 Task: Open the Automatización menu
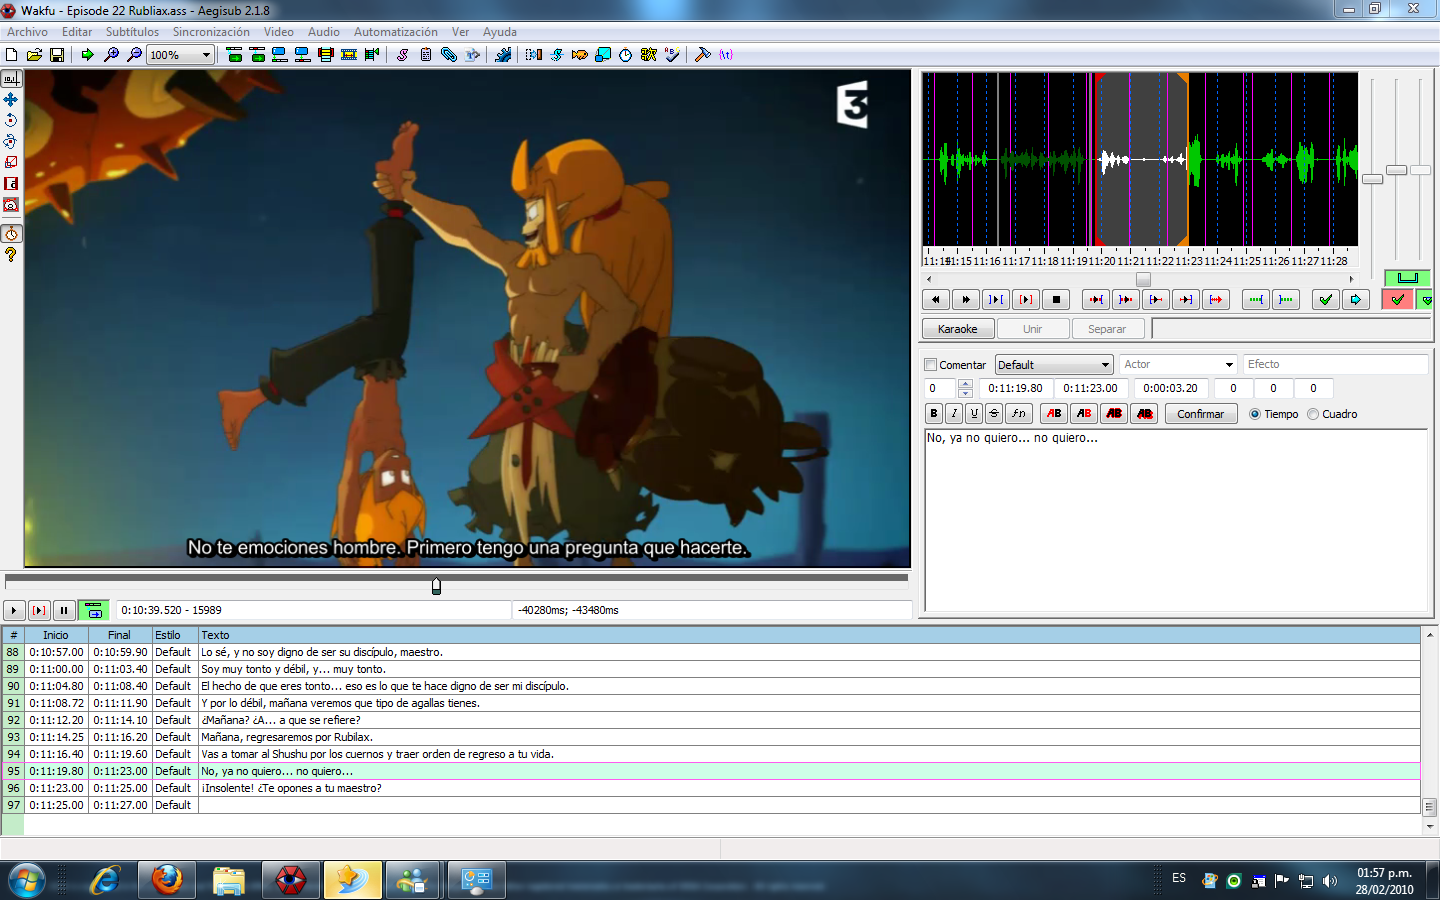pyautogui.click(x=395, y=32)
